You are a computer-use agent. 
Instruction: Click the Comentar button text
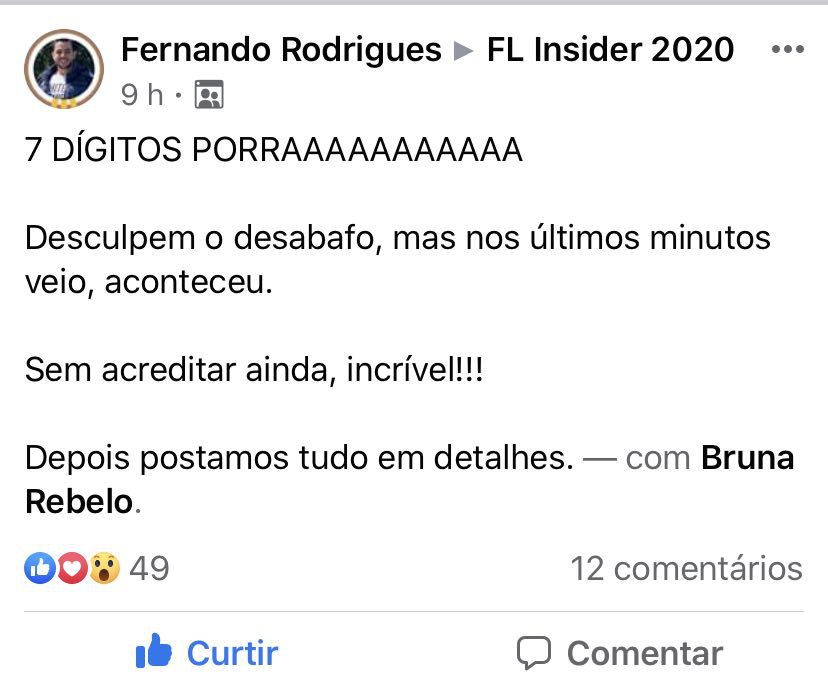point(645,654)
